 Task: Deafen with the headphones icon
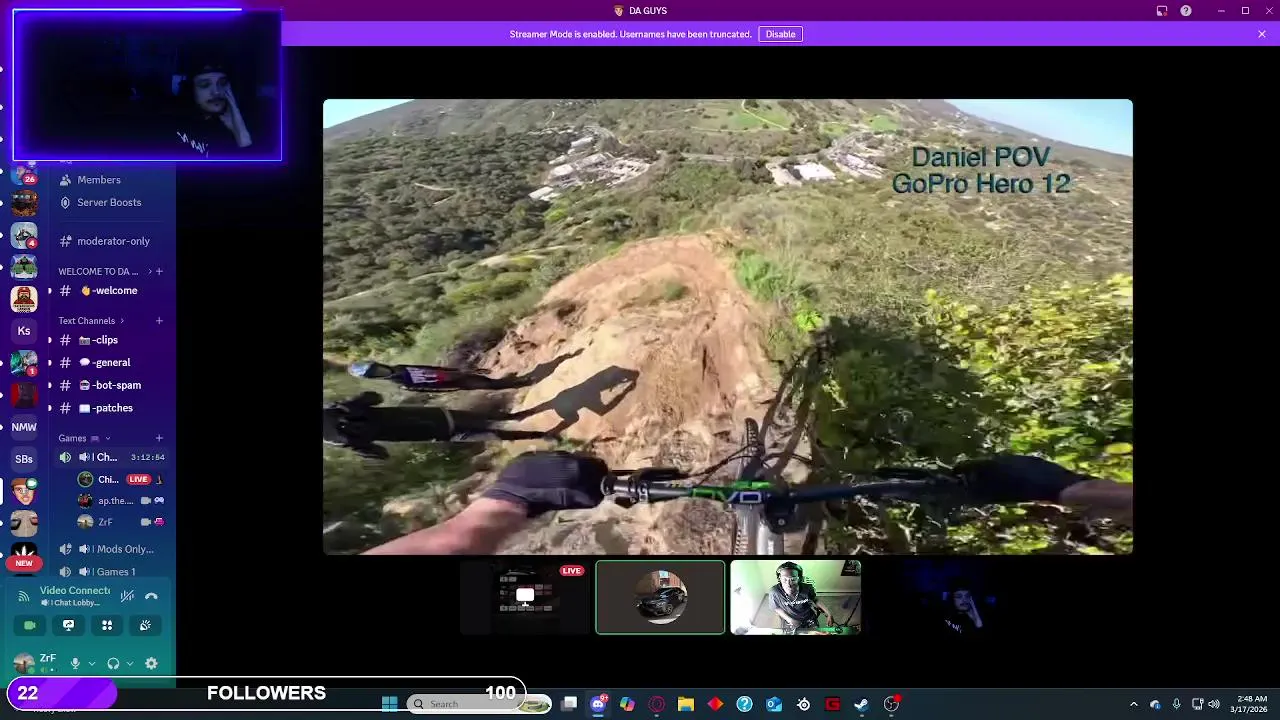(x=113, y=663)
